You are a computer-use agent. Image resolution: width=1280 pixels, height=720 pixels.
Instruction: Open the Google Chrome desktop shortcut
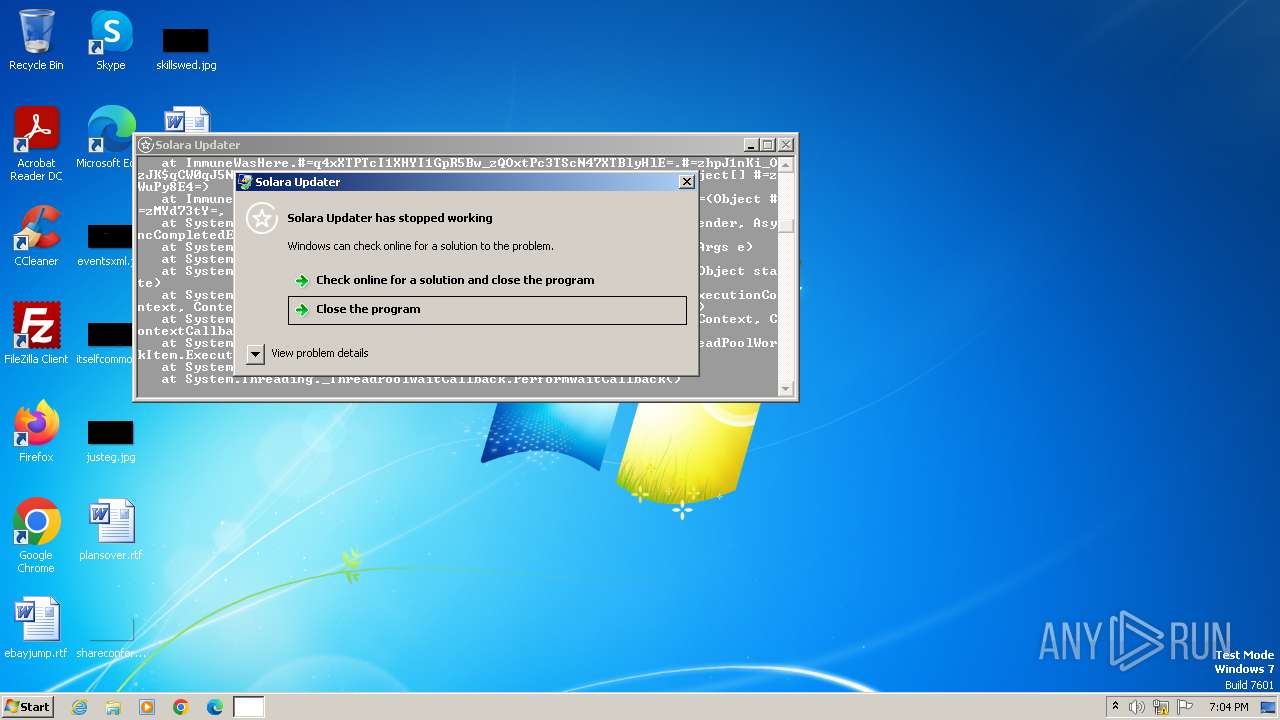(x=36, y=536)
